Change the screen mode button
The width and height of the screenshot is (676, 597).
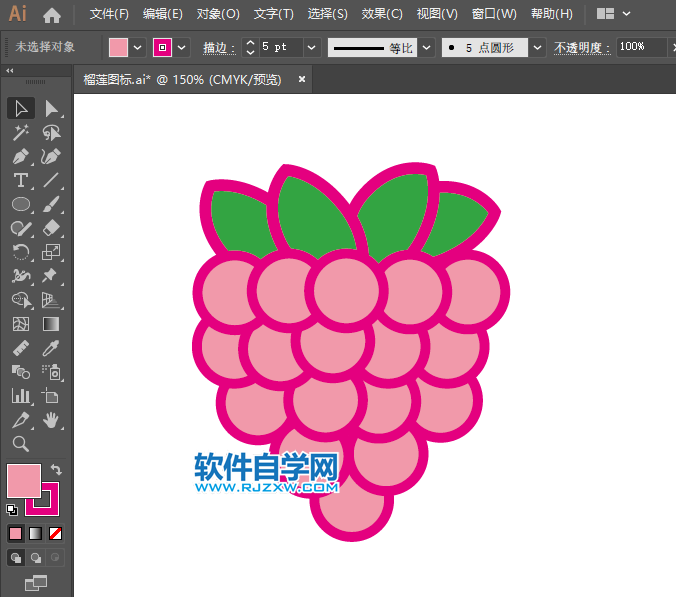pyautogui.click(x=36, y=583)
